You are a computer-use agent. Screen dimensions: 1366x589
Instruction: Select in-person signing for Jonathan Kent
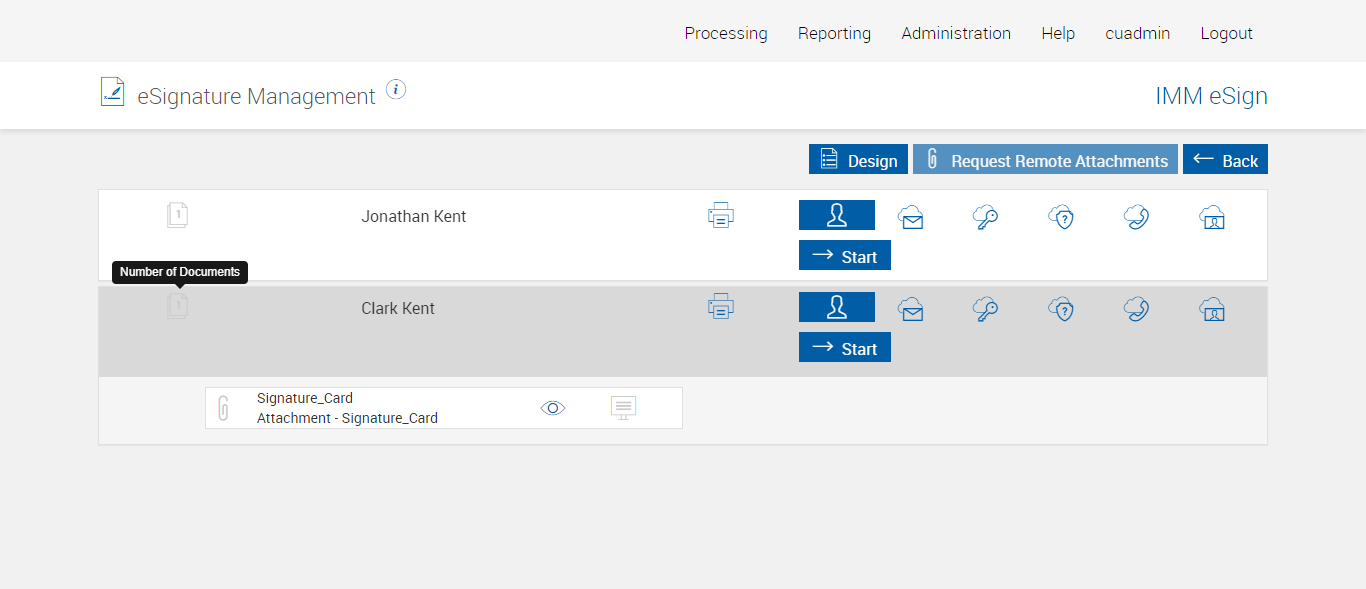point(836,215)
